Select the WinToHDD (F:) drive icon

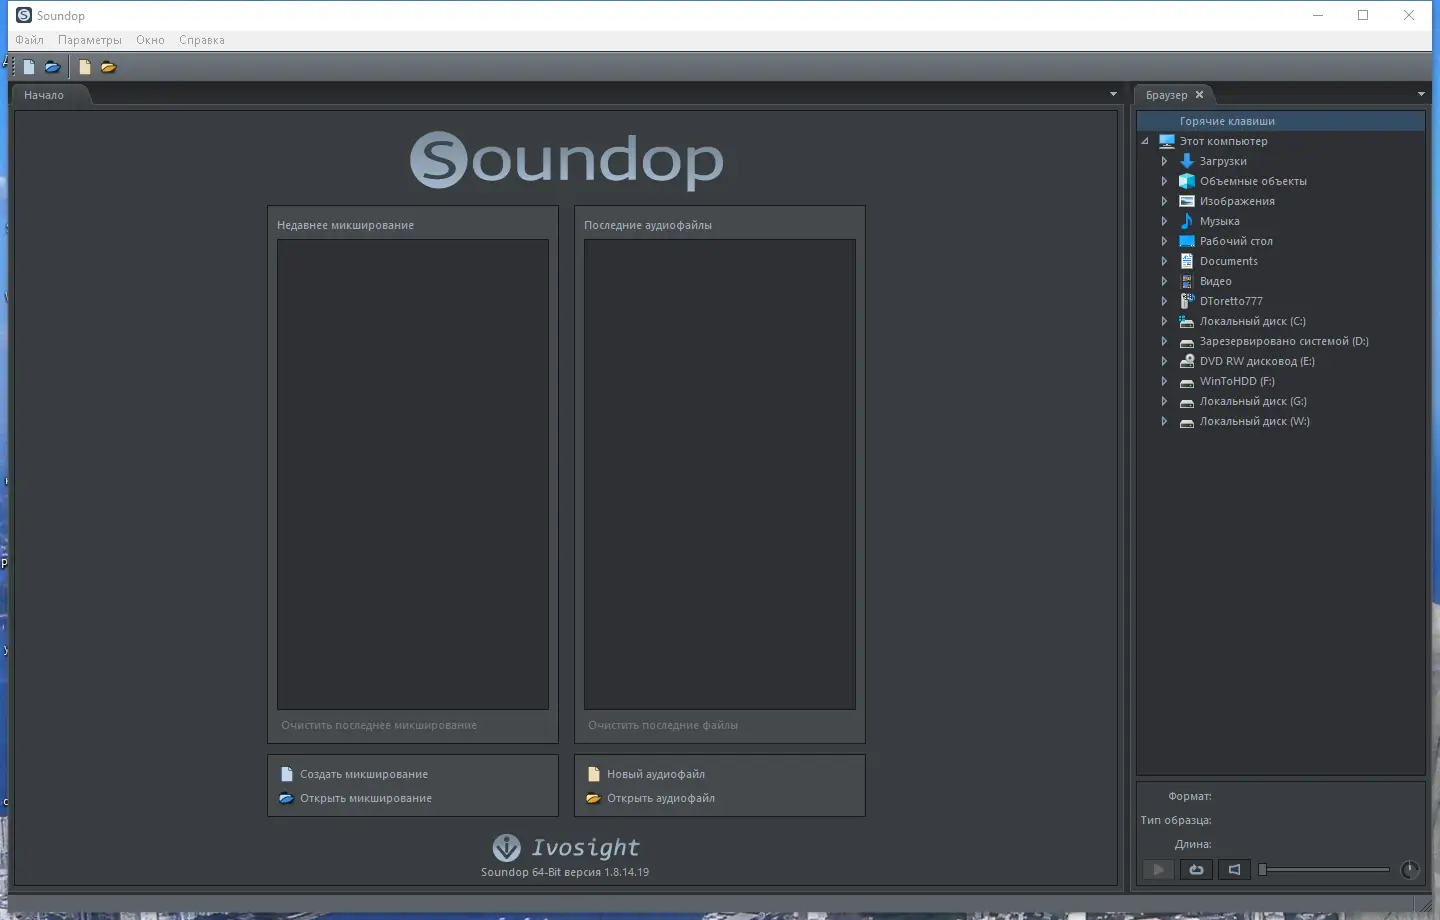coord(1187,382)
